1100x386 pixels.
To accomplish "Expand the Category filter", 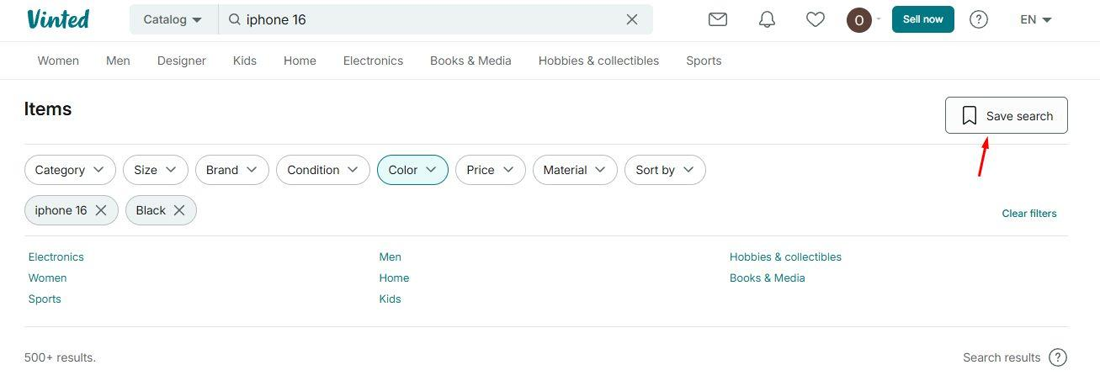I will (70, 170).
